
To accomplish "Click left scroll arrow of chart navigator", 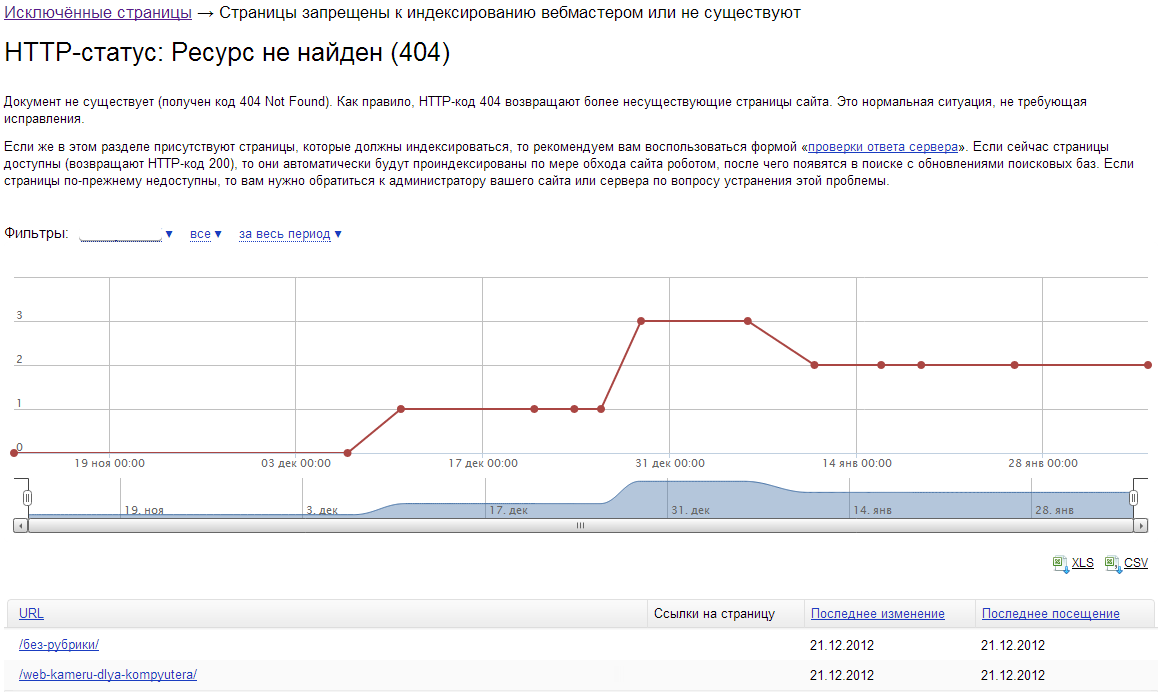I will pos(21,525).
